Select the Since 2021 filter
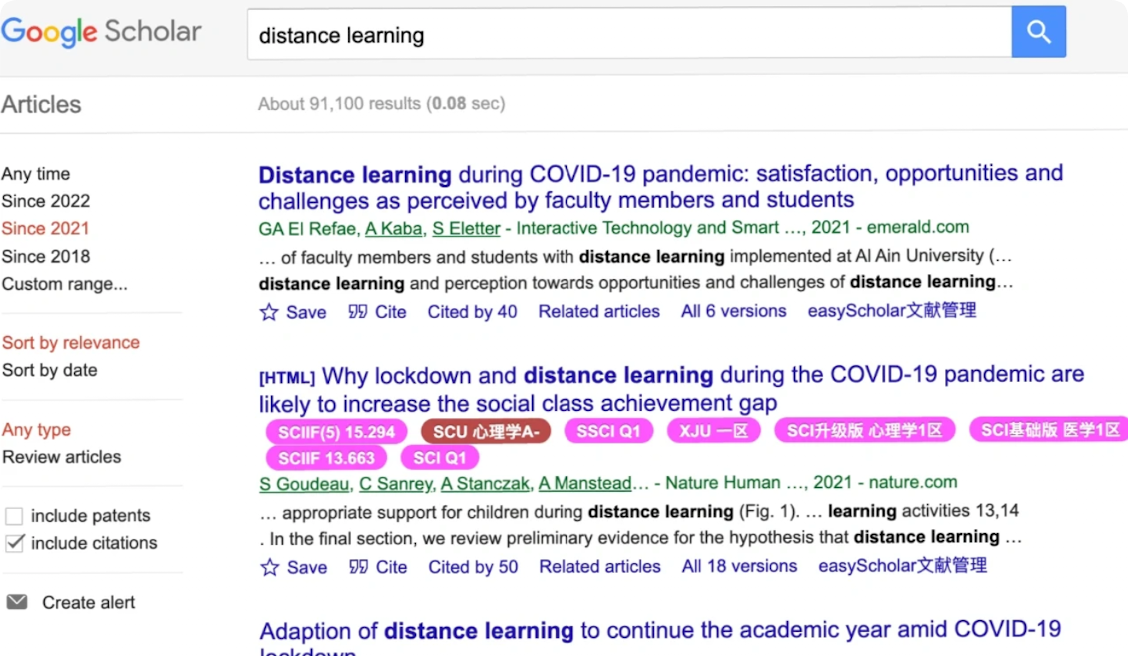Screen dimensions: 1128x656 (45, 229)
